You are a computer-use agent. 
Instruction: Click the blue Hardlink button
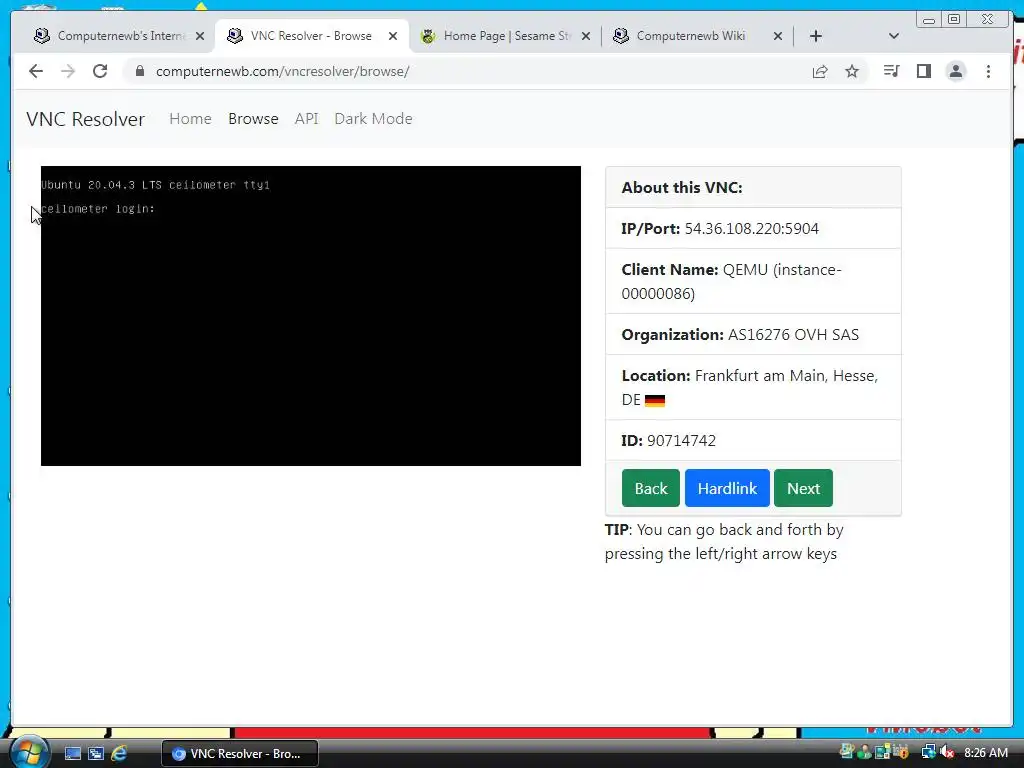tap(727, 488)
